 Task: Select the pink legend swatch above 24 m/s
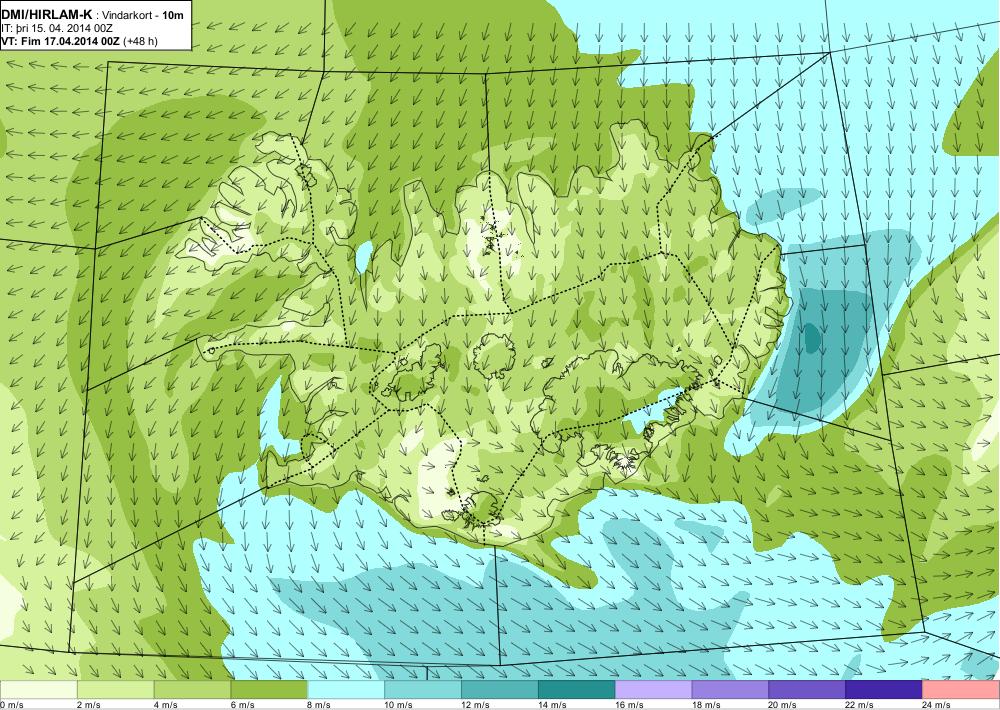[961, 690]
